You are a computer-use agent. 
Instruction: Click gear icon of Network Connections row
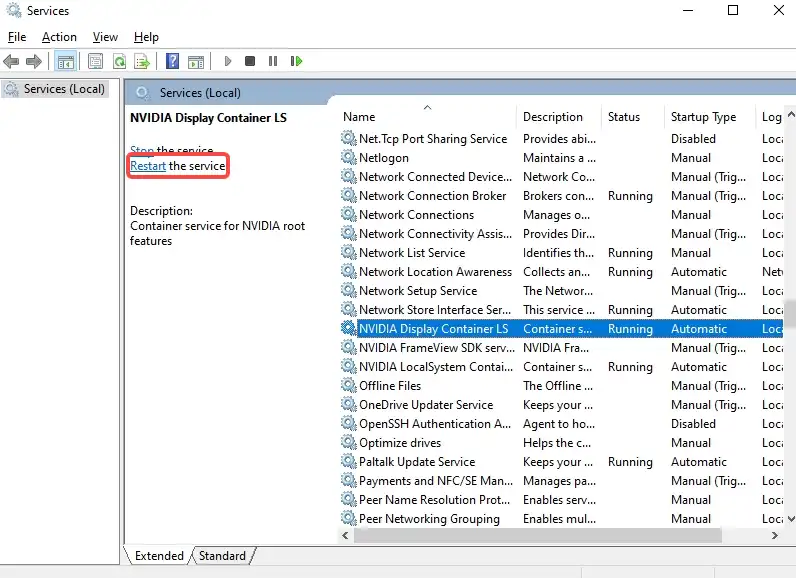pyautogui.click(x=348, y=214)
